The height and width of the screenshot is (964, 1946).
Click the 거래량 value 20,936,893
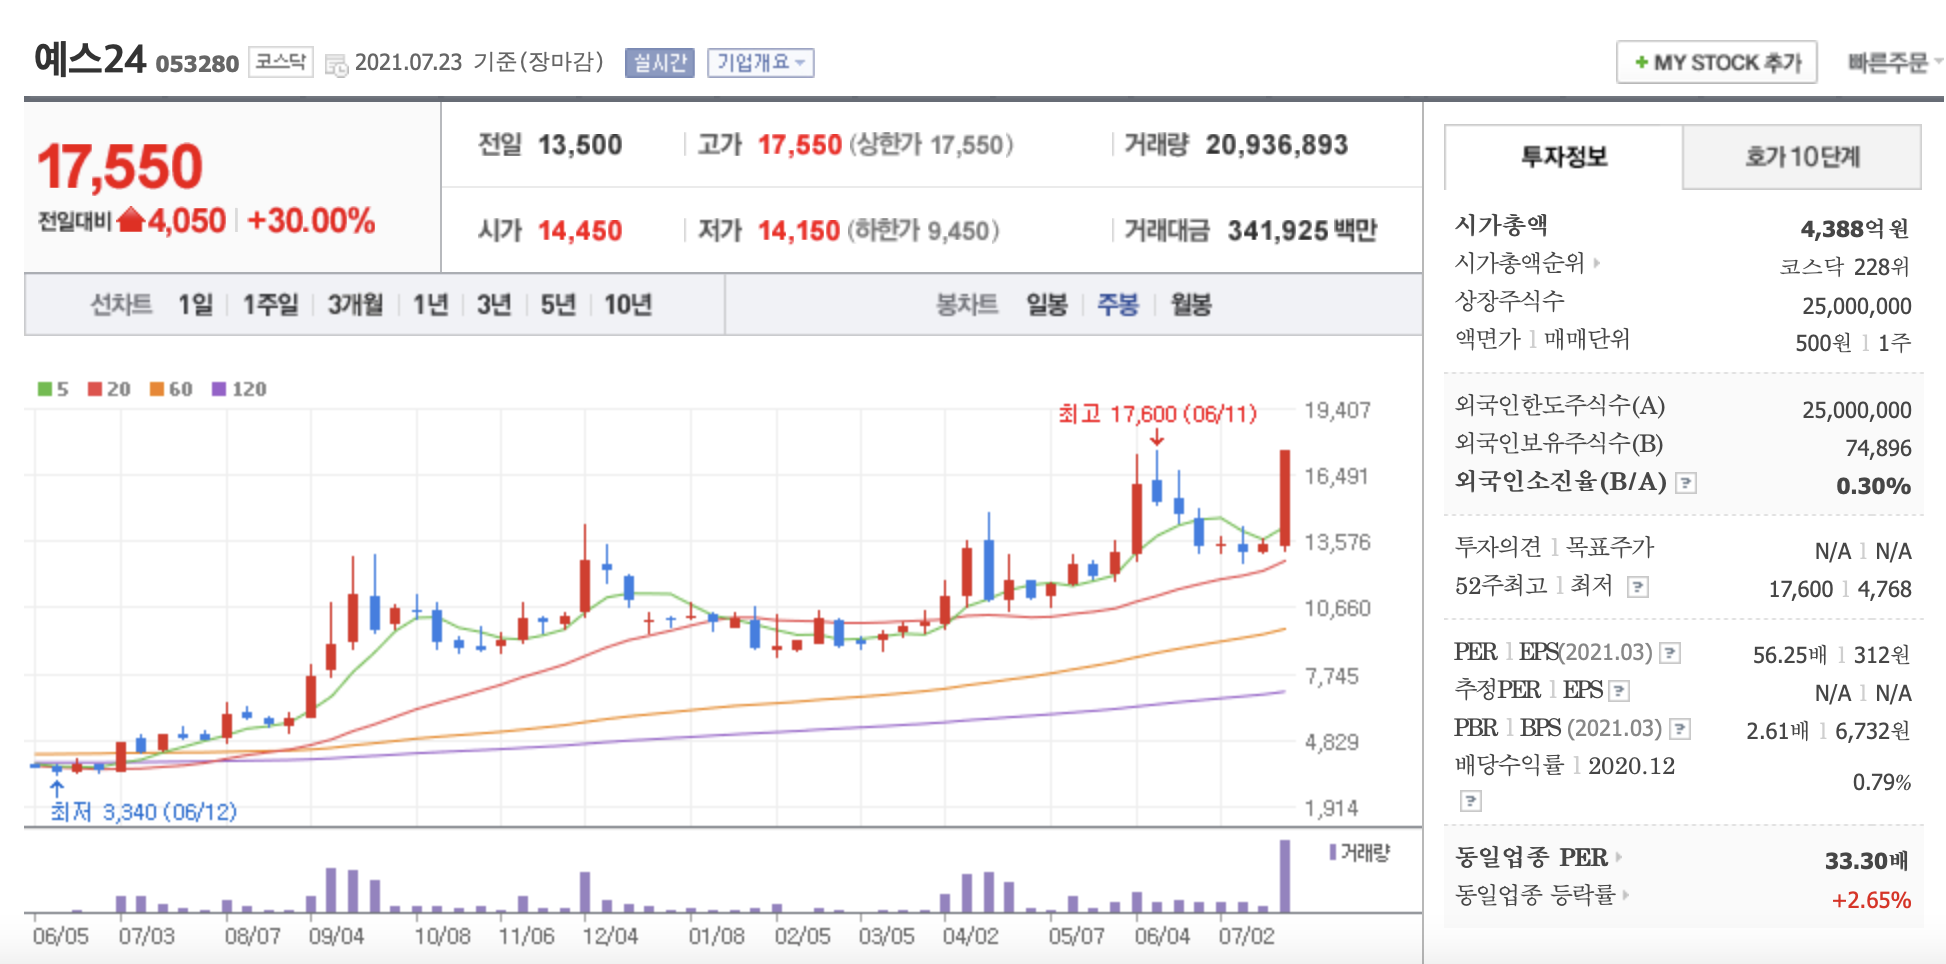[1277, 145]
